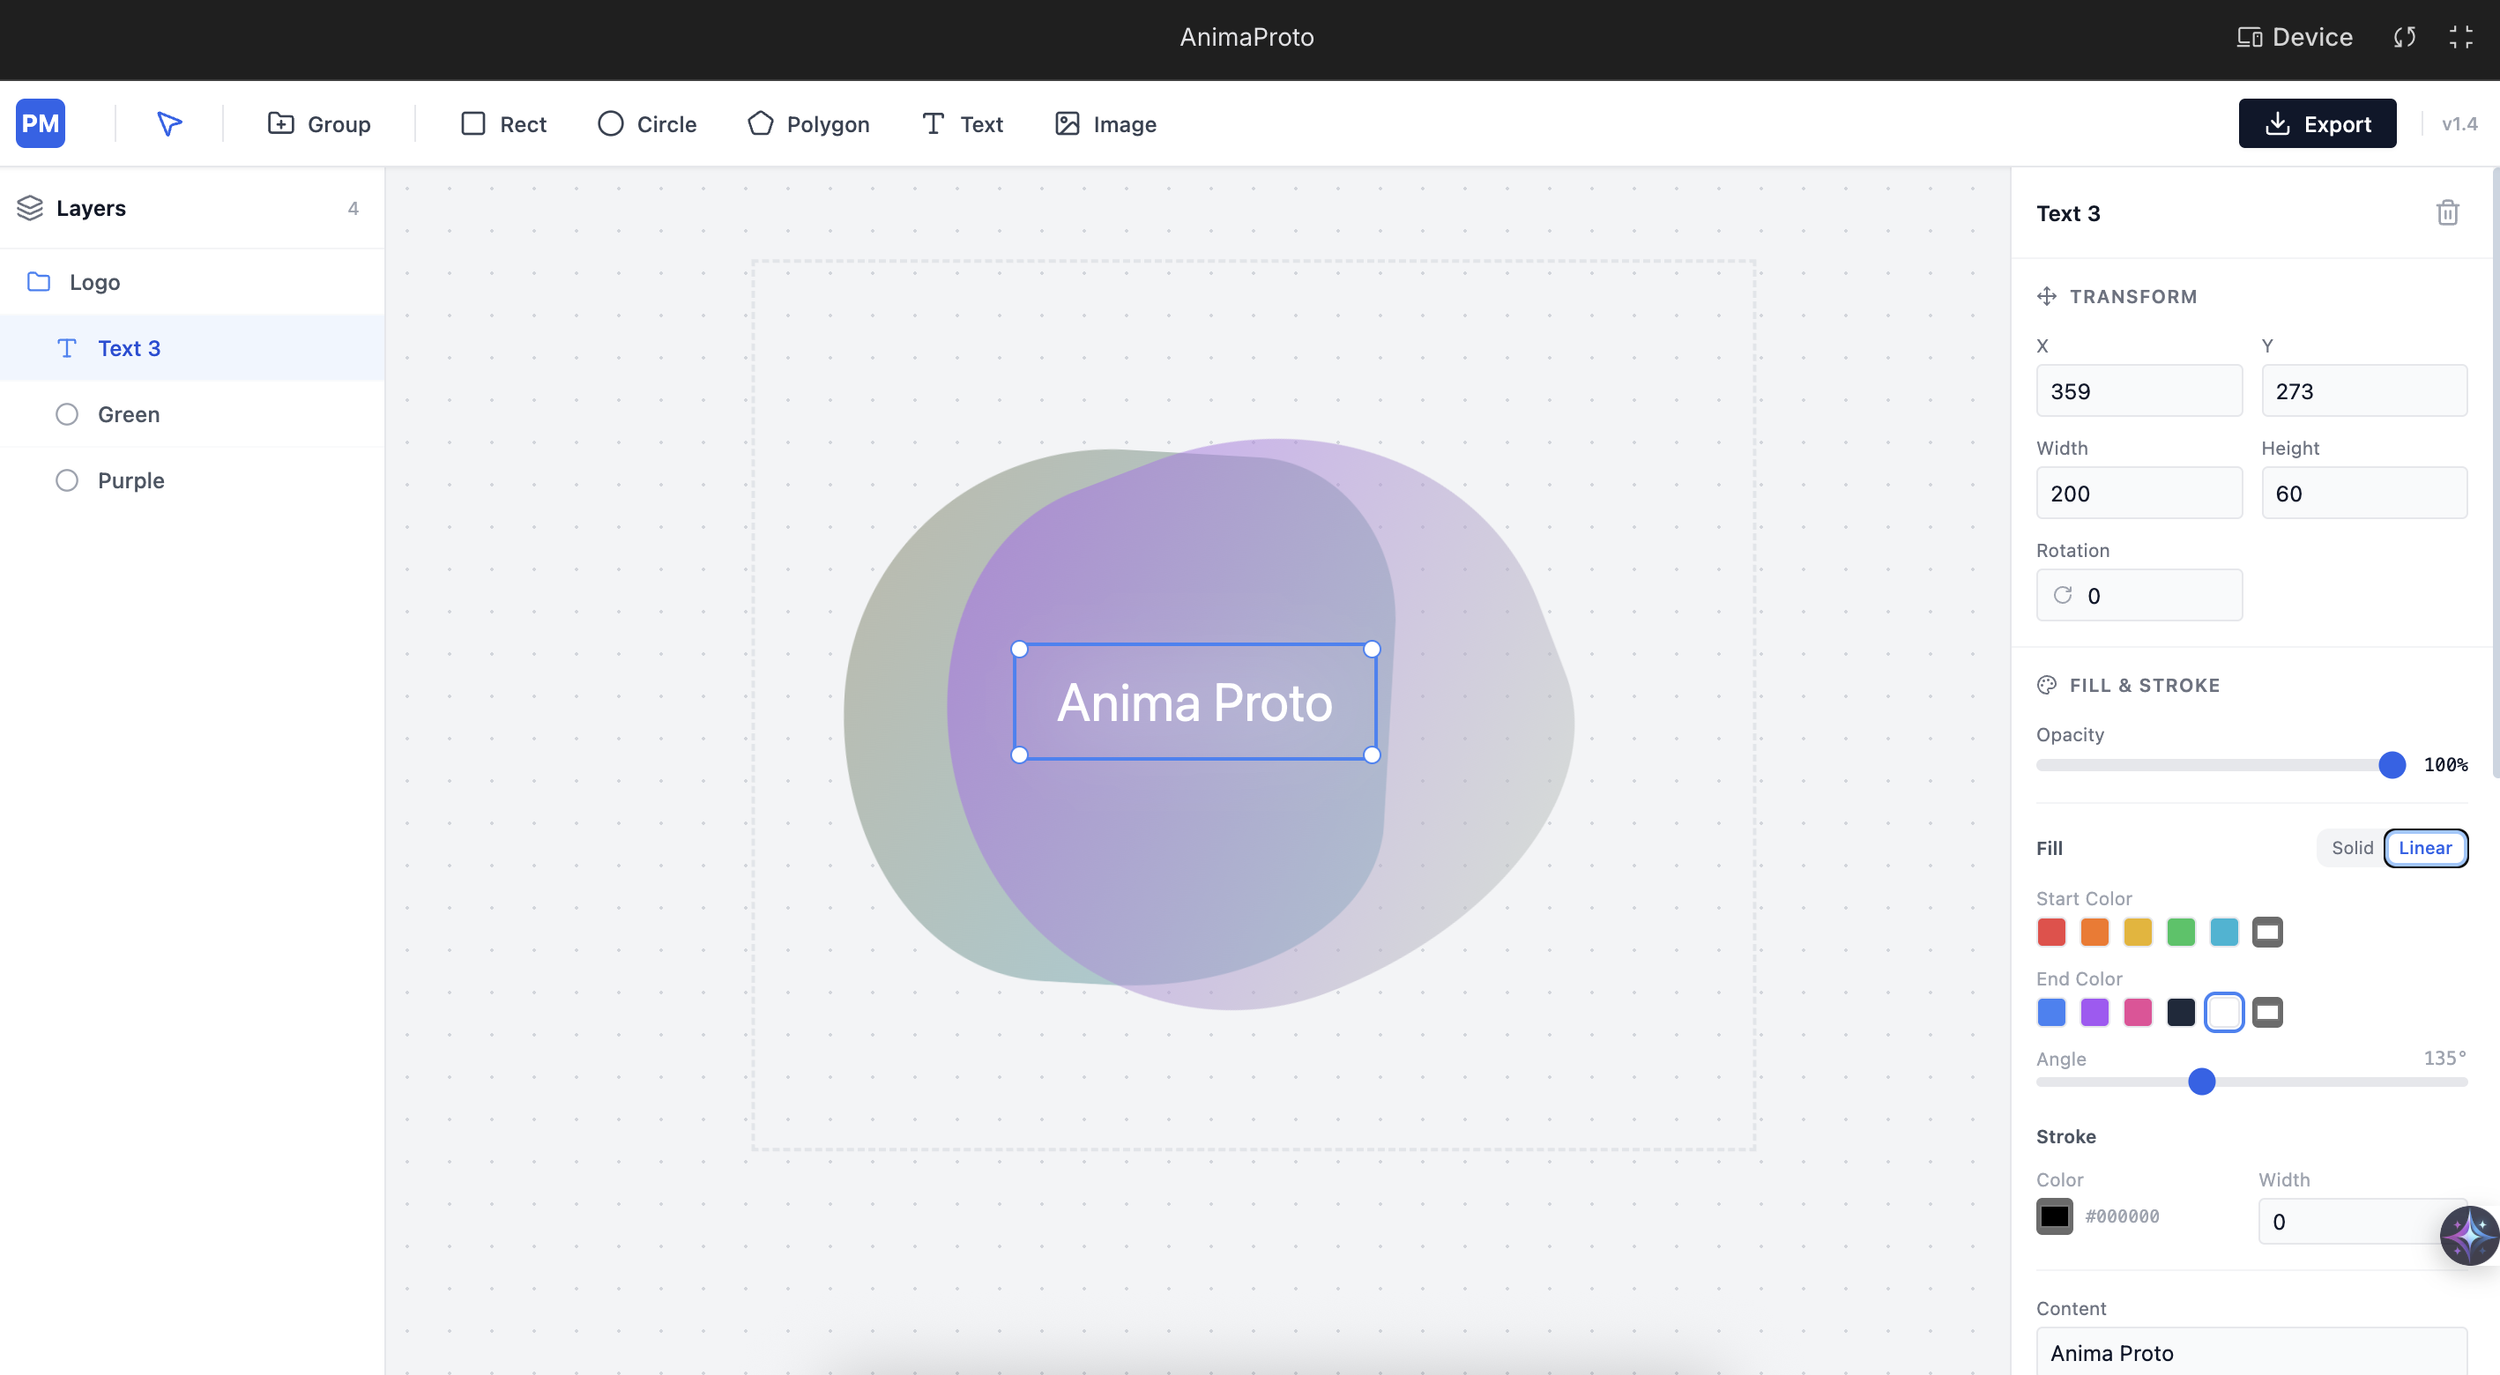Open the Device preview selector
2500x1375 pixels.
click(2295, 37)
